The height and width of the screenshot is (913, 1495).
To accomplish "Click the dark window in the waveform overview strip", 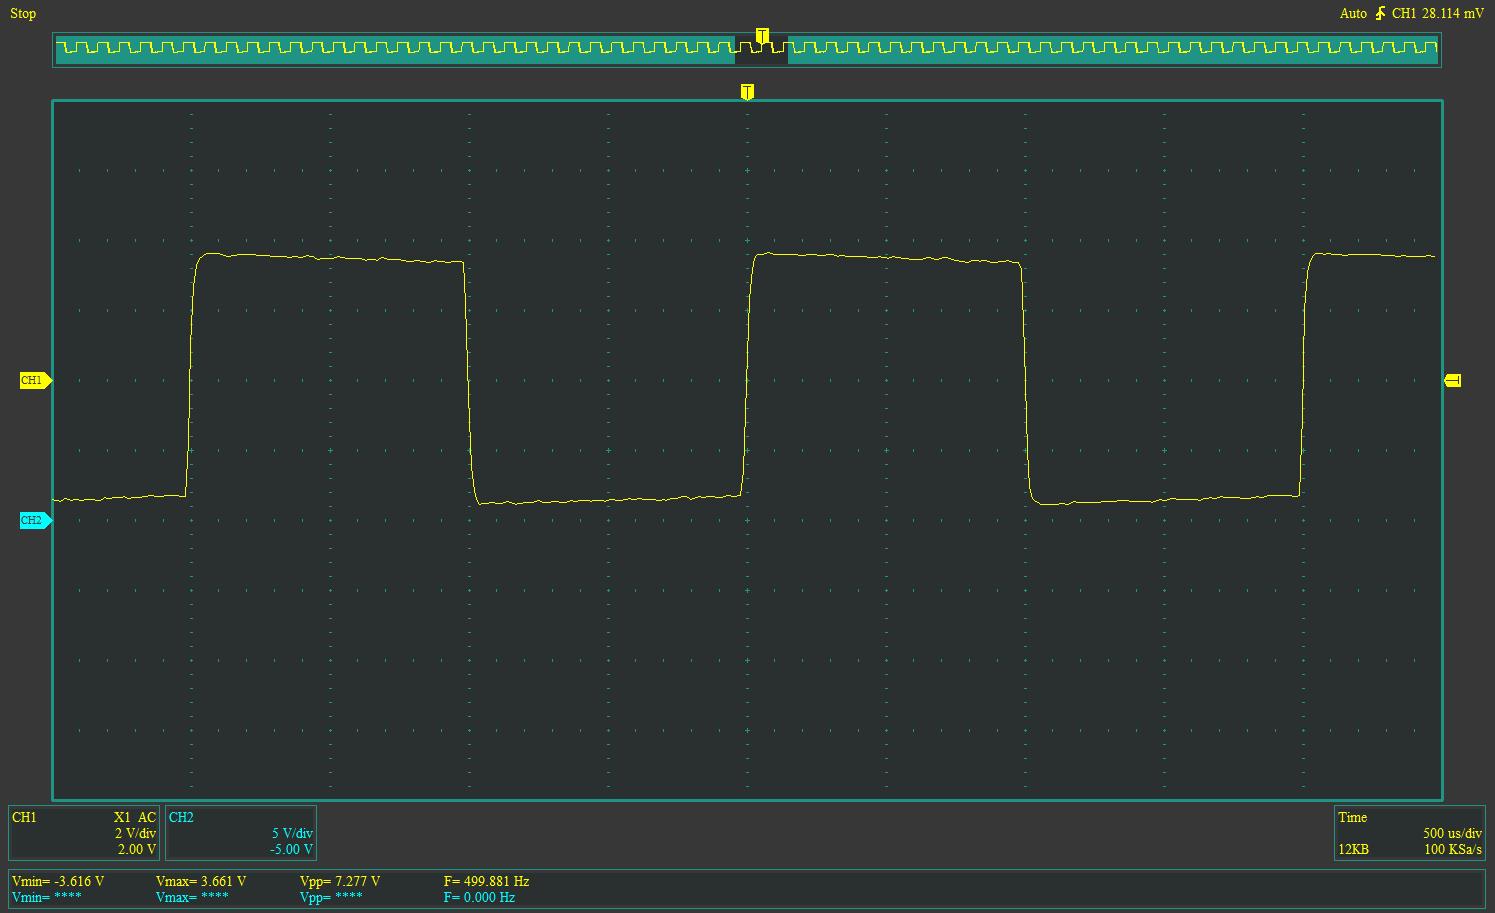I will click(x=761, y=50).
